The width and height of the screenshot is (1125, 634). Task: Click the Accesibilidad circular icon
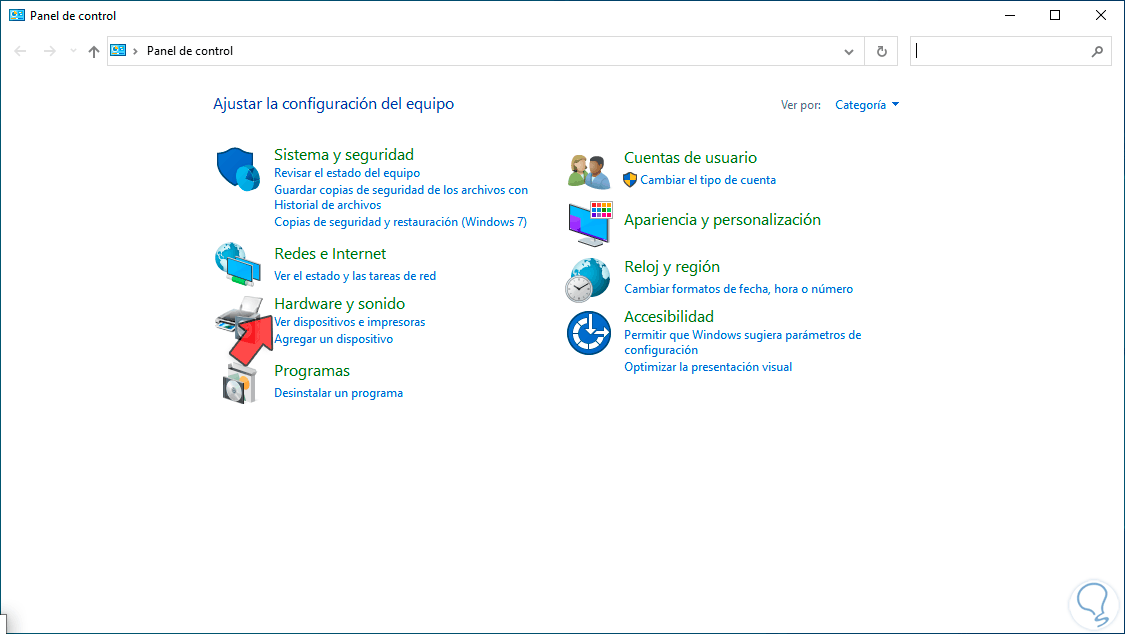point(588,333)
